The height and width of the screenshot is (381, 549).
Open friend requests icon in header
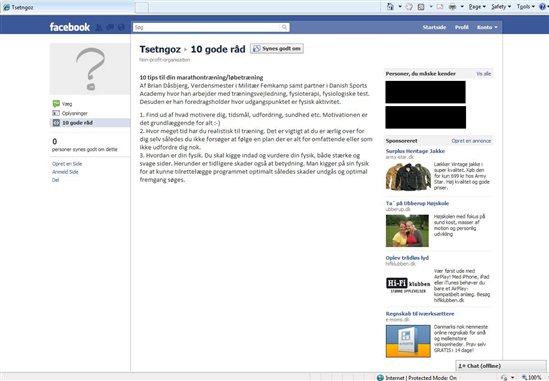point(99,27)
